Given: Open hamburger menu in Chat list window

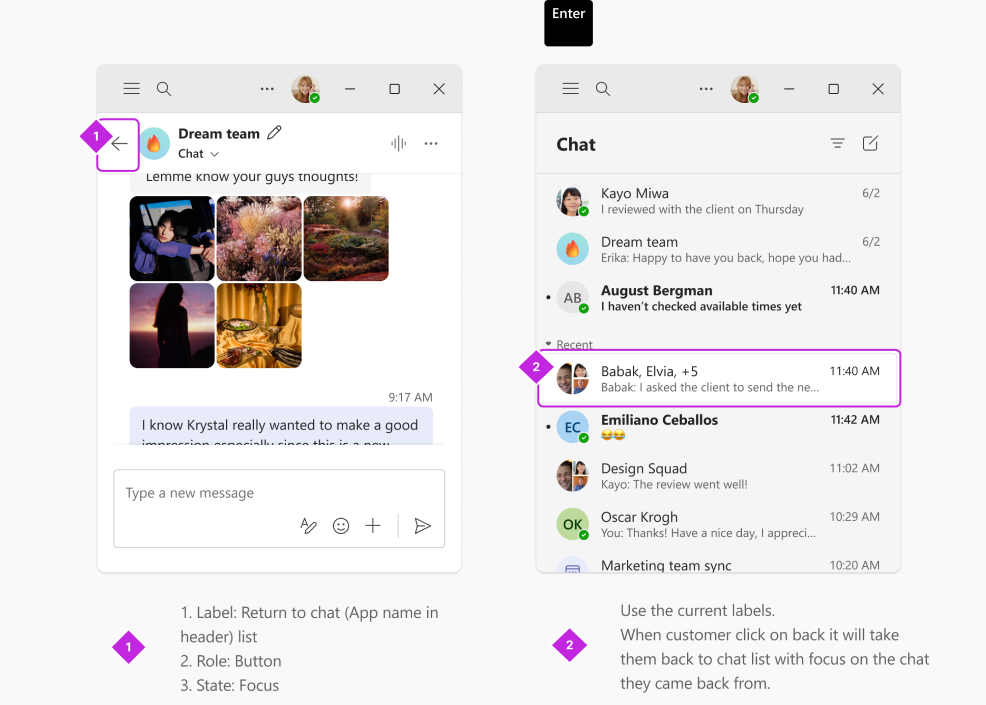Looking at the screenshot, I should click(570, 89).
